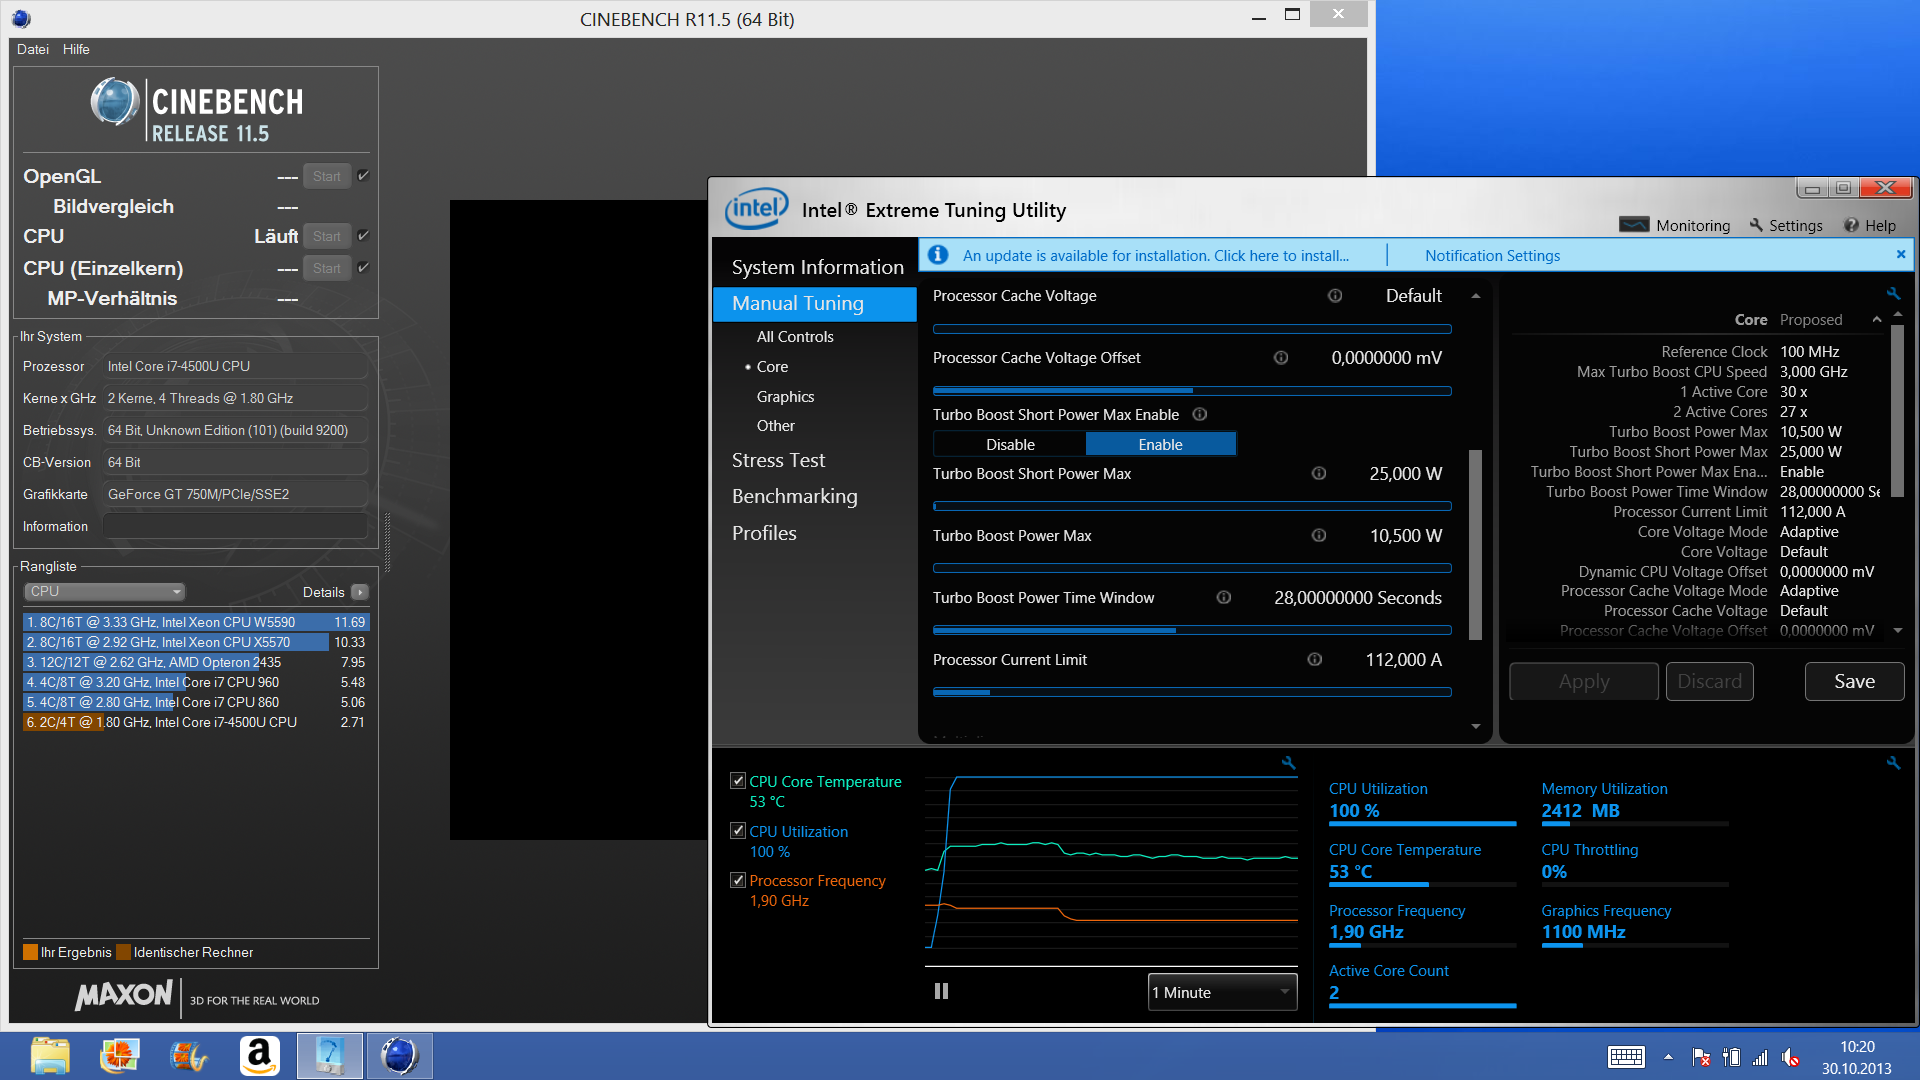Adjust the Processor Cache Voltage Offset slider
1920x1080 pixels.
(x=1190, y=391)
